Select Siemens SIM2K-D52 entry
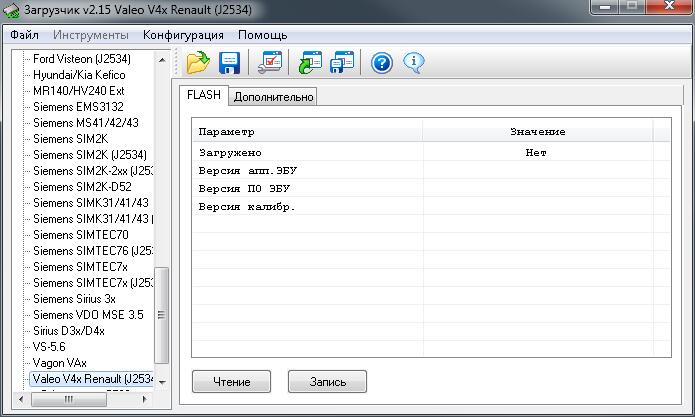 pyautogui.click(x=82, y=187)
